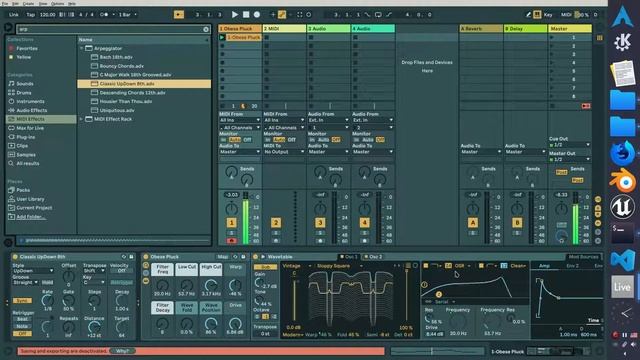This screenshot has width=640, height=360.
Task: Open the File menu
Action: pos(5,3)
